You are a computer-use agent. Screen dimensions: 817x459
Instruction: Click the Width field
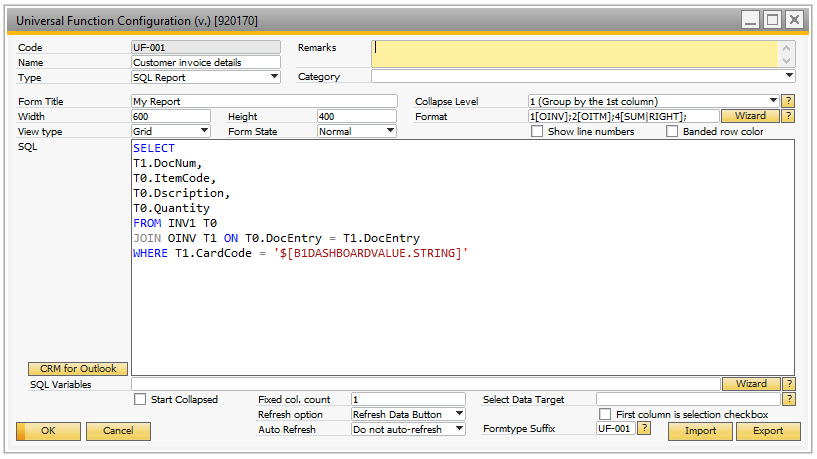coord(171,116)
